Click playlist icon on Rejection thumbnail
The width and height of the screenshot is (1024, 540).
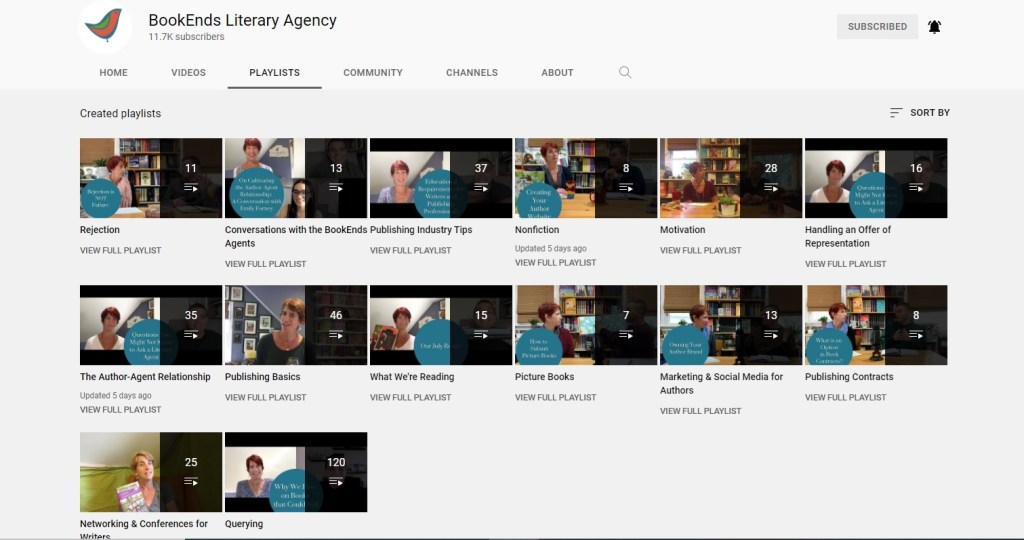pyautogui.click(x=191, y=188)
